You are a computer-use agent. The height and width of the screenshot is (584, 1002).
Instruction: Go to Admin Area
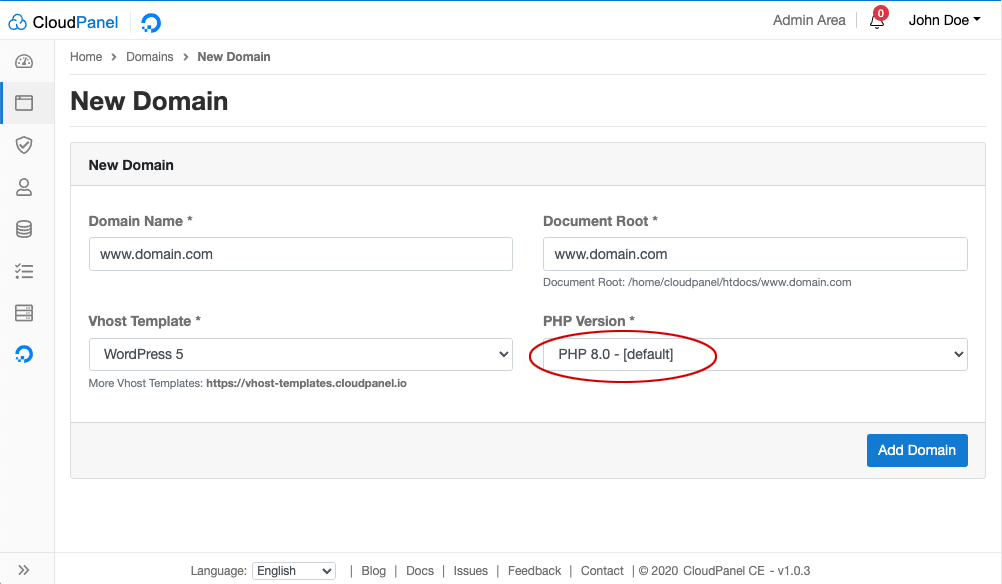pos(808,20)
